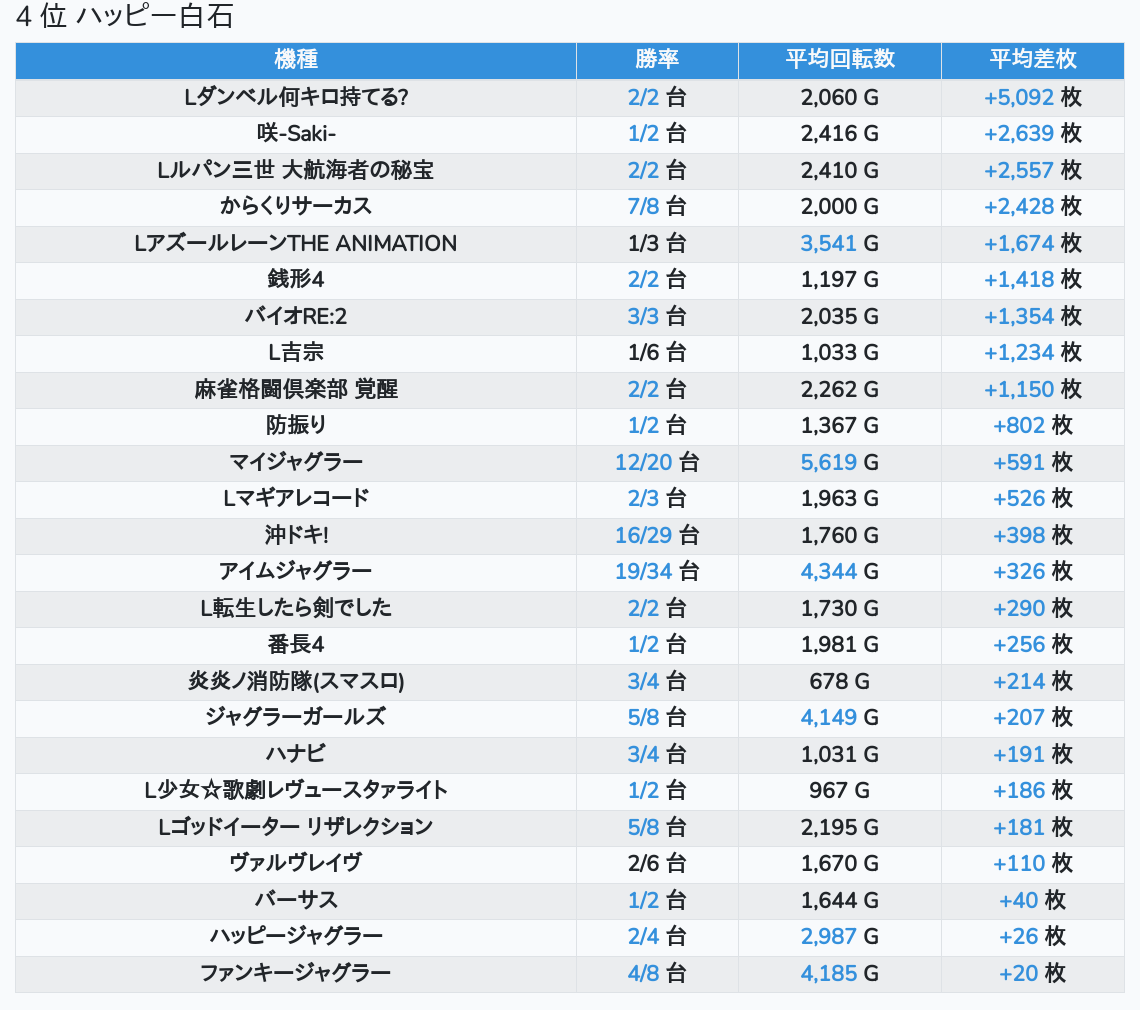Select the 咲-Saki- machine name
The width and height of the screenshot is (1140, 1010).
(296, 134)
